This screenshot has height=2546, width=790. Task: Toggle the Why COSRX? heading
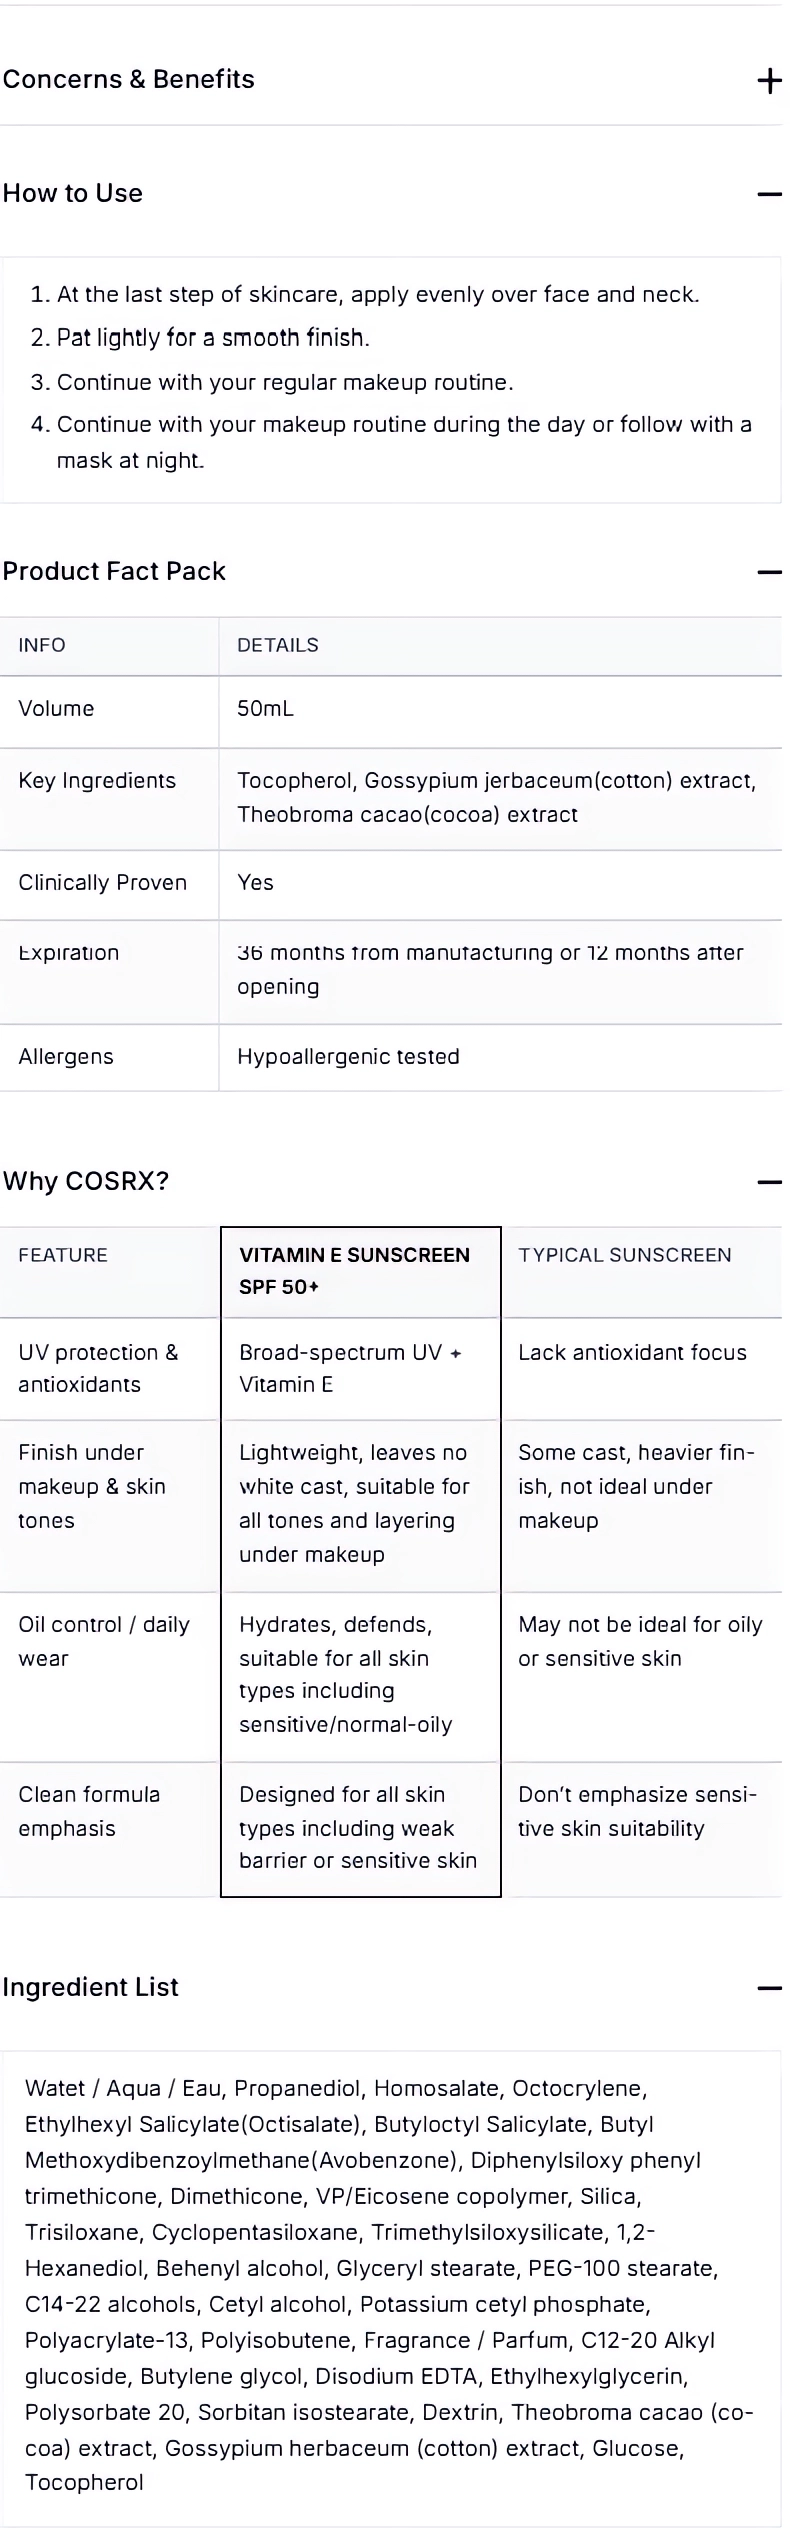click(x=86, y=1181)
